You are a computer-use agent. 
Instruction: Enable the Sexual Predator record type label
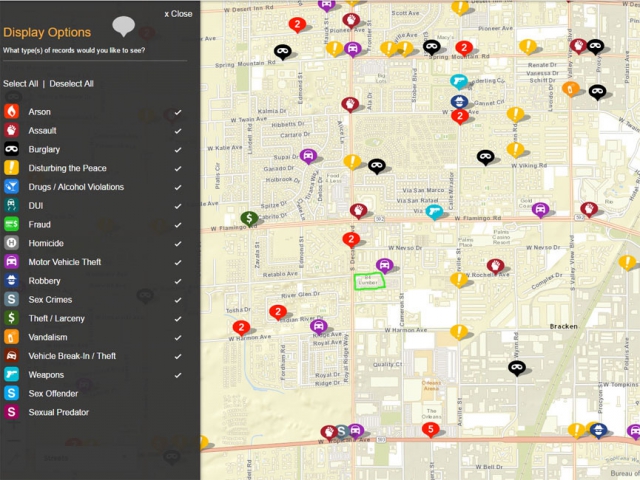click(58, 412)
